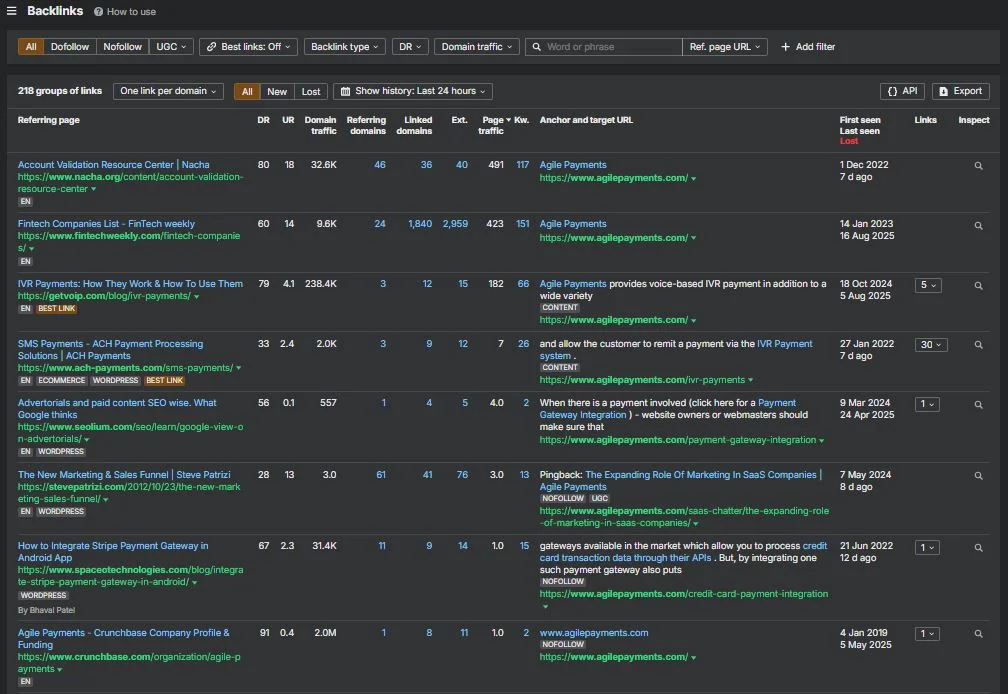Select the Nofollow filter
The width and height of the screenshot is (1008, 694).
122,47
